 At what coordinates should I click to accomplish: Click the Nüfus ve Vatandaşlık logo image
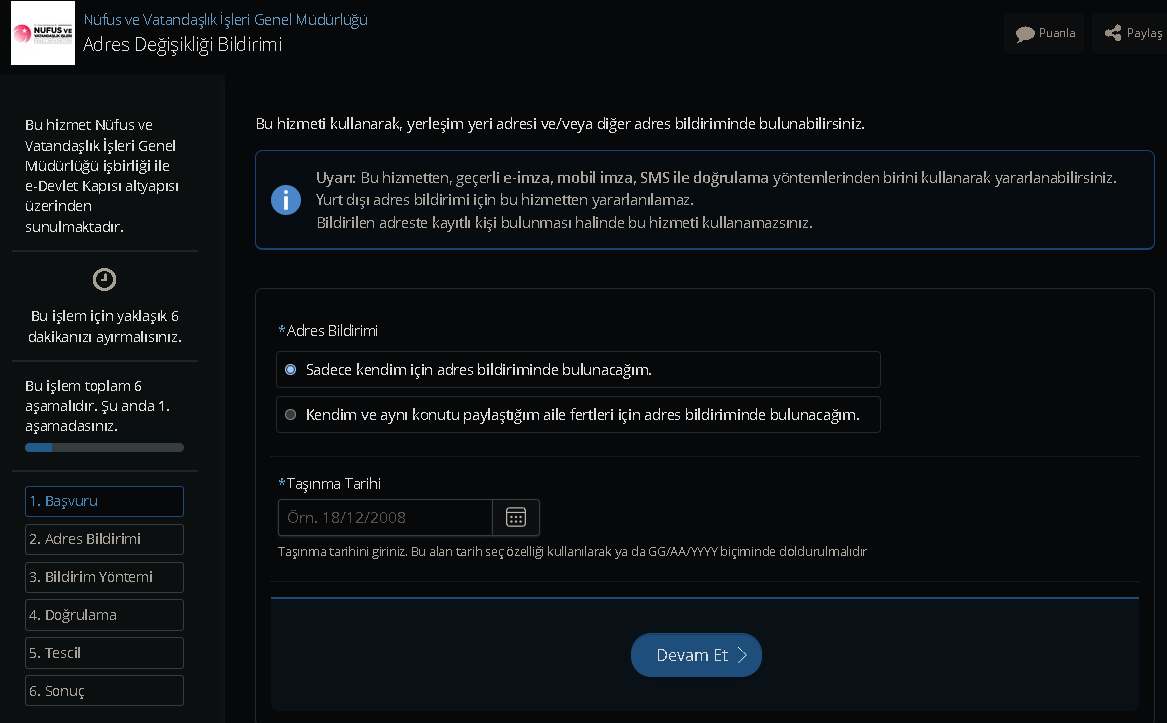(43, 33)
